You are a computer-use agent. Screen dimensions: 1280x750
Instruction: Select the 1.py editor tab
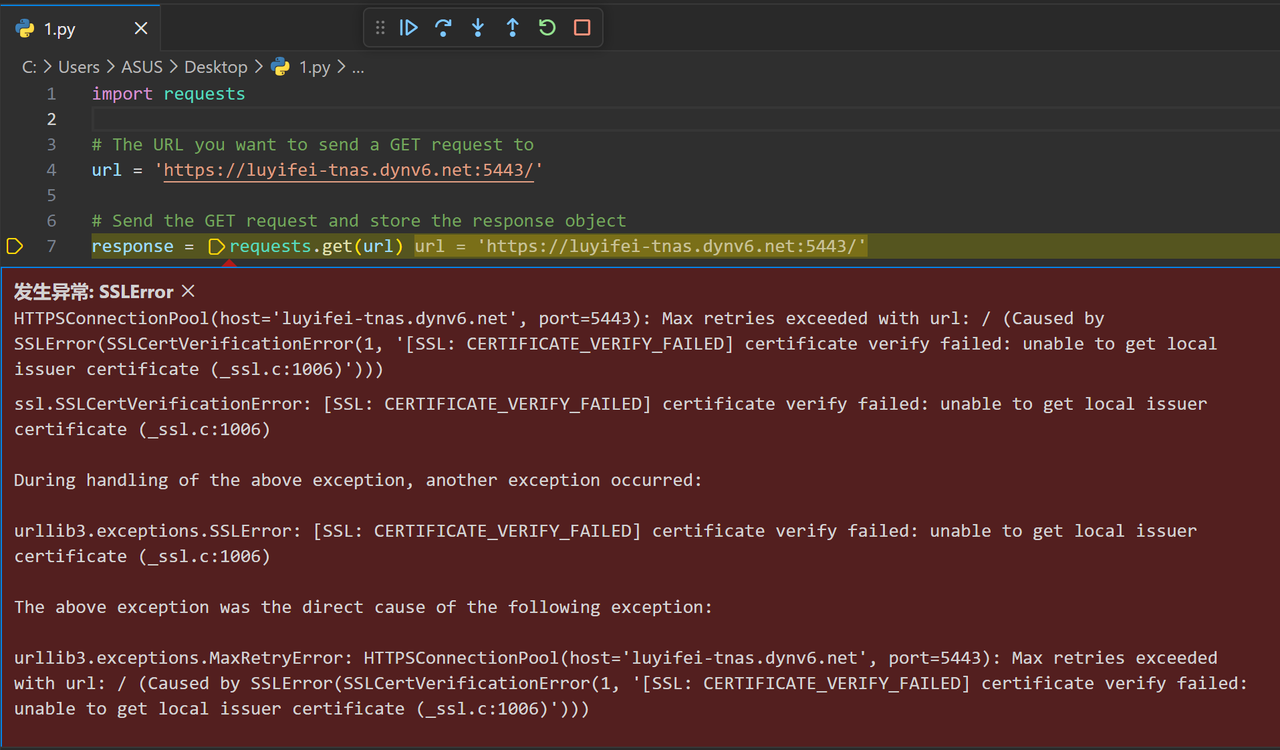tap(80, 29)
